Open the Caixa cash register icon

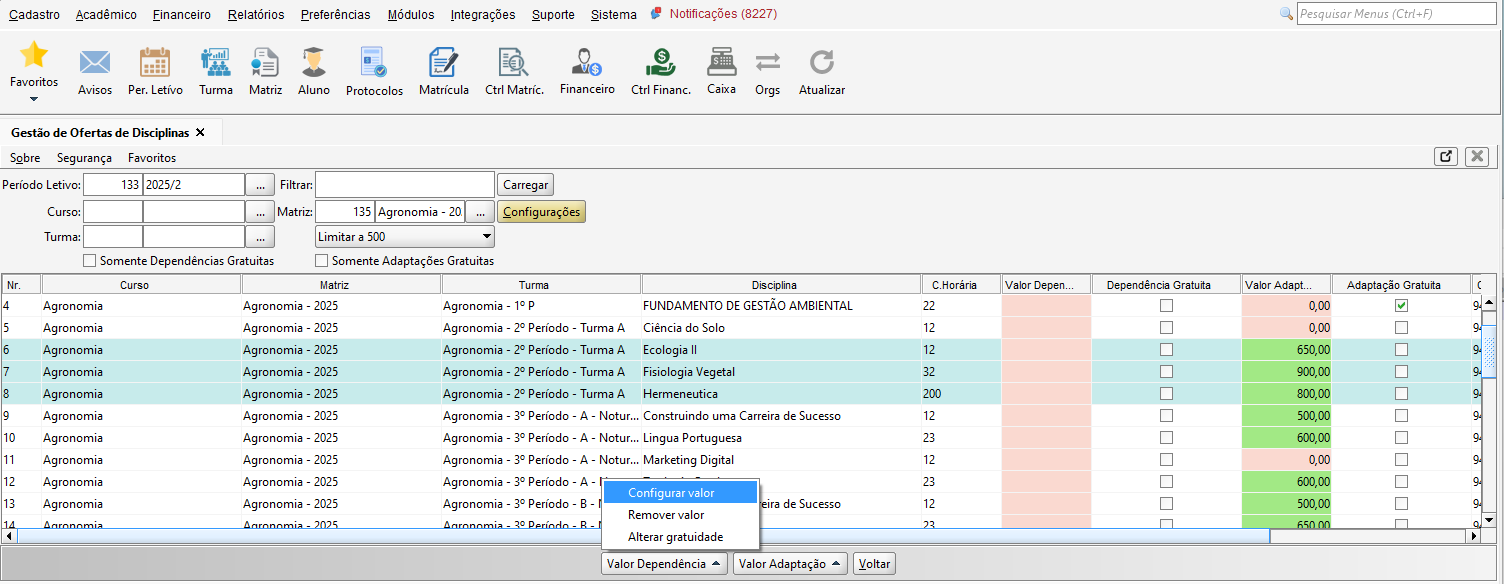pos(721,62)
